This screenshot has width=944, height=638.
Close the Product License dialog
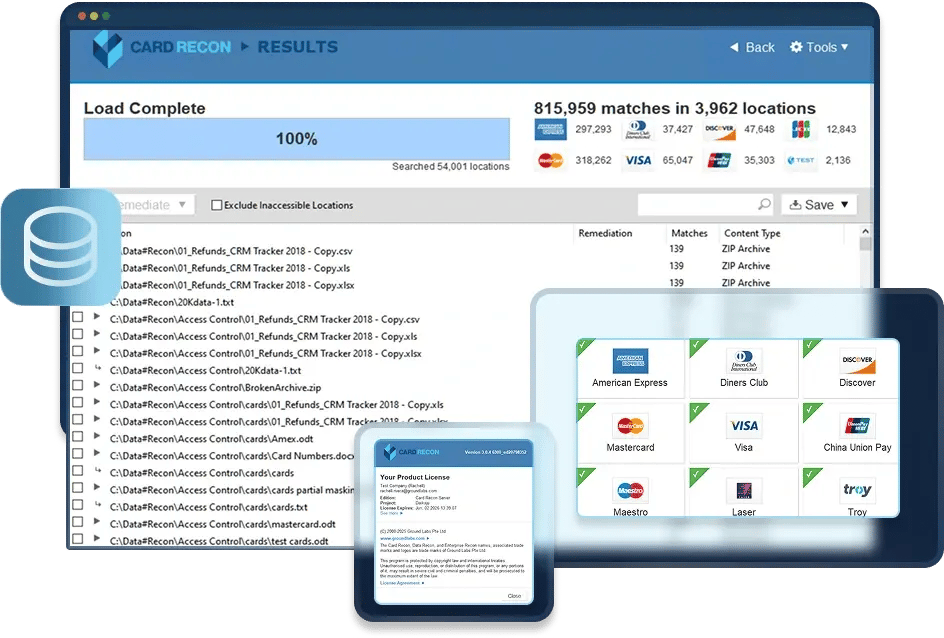[514, 595]
